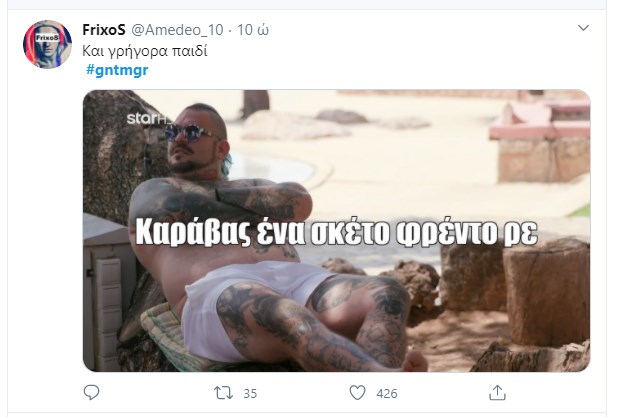Open the FrixoS display name link
The image size is (627, 417).
tap(104, 30)
